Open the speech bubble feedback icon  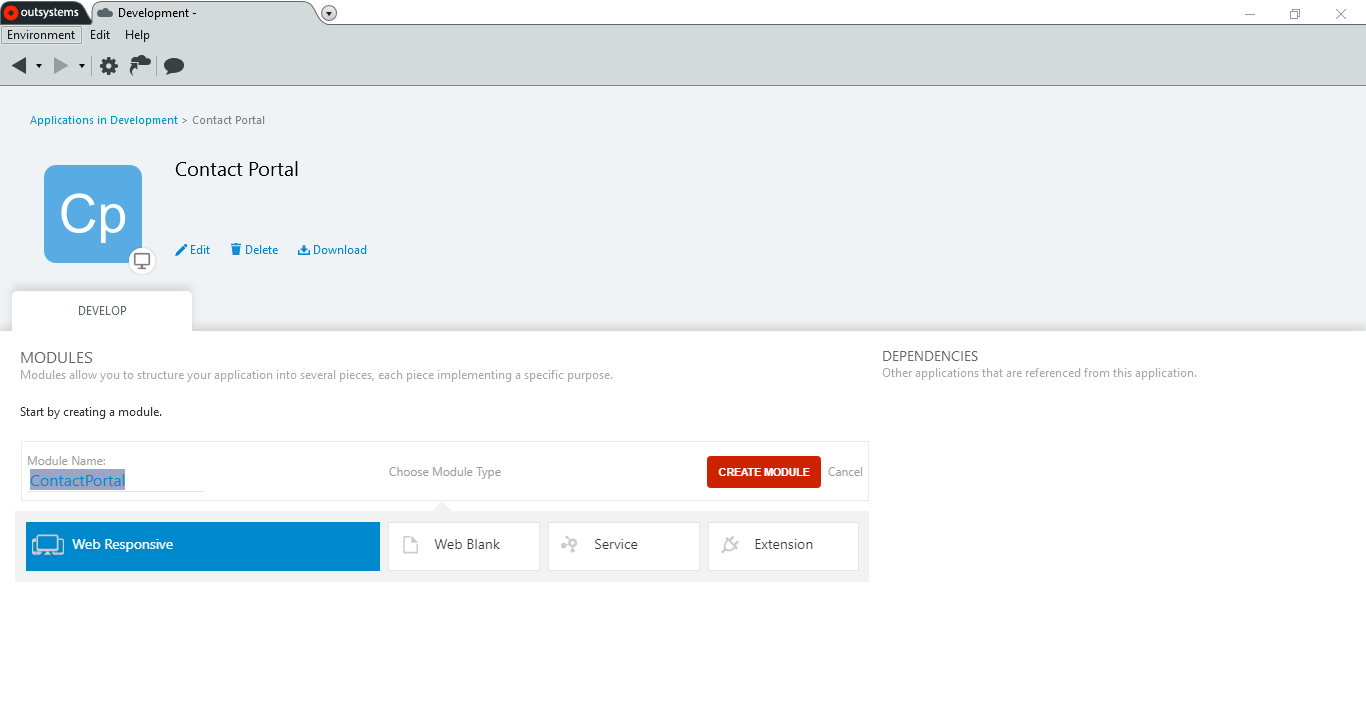tap(174, 66)
